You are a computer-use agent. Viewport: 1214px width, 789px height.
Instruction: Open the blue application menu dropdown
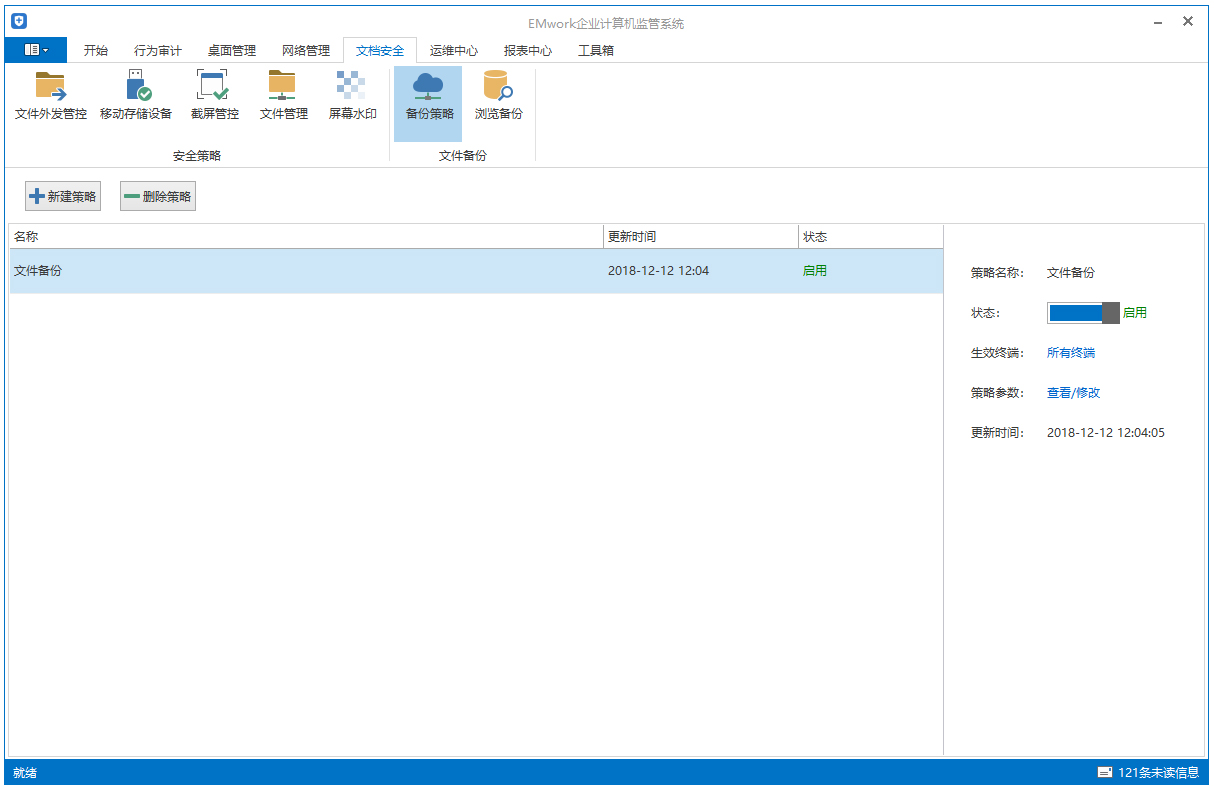(36, 50)
